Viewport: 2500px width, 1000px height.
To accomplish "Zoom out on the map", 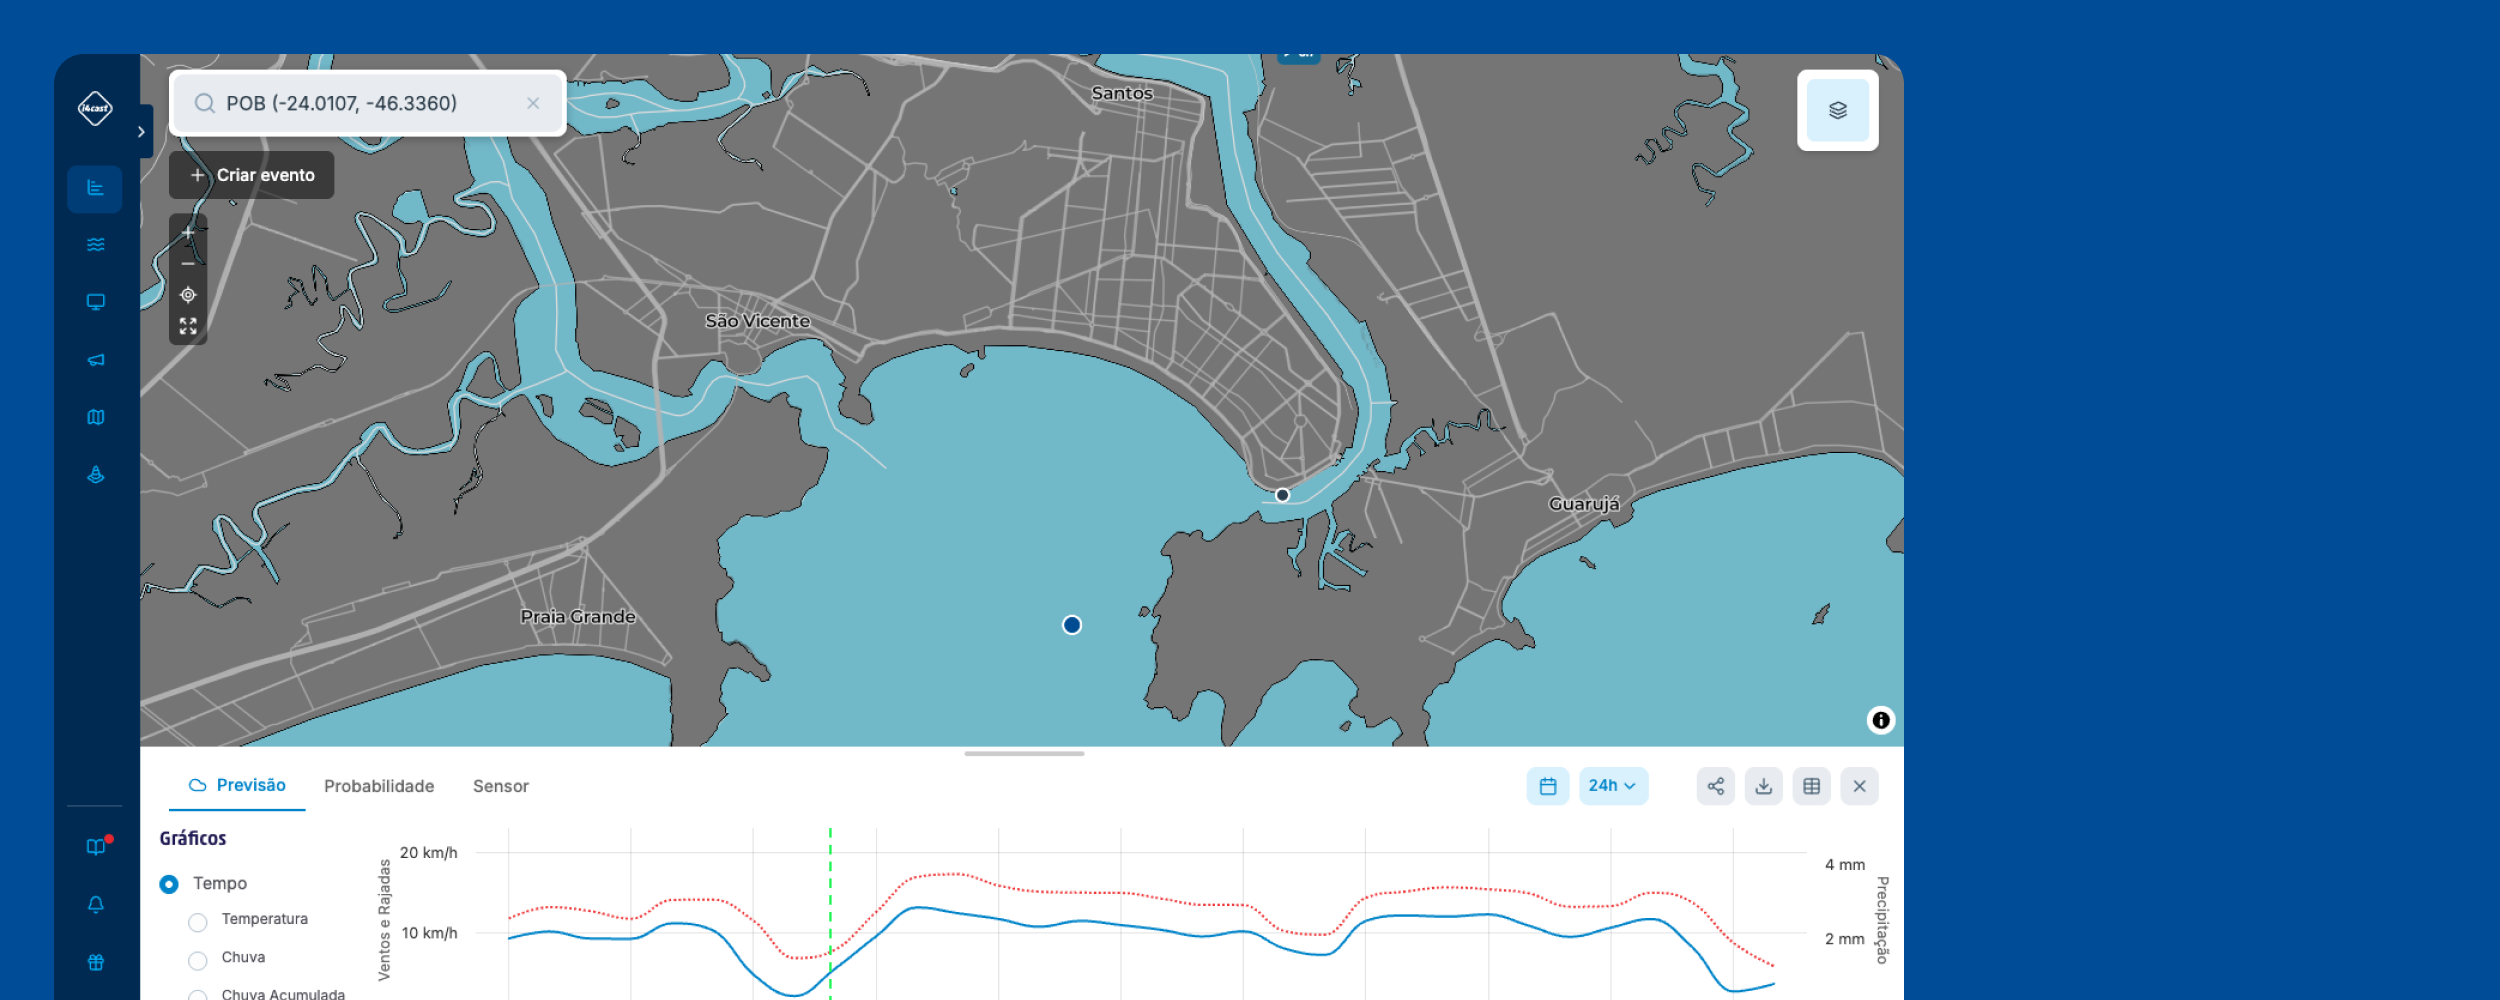I will [x=188, y=263].
